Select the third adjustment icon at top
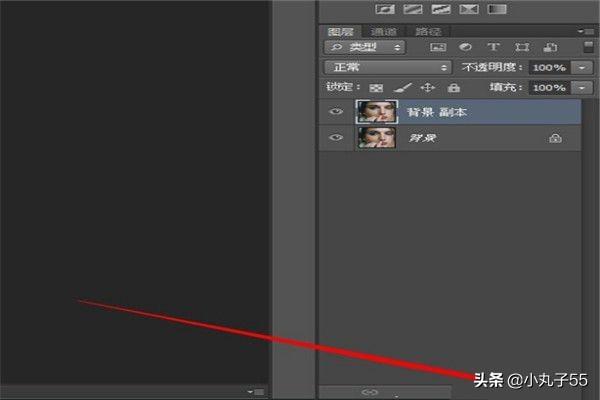 point(441,9)
